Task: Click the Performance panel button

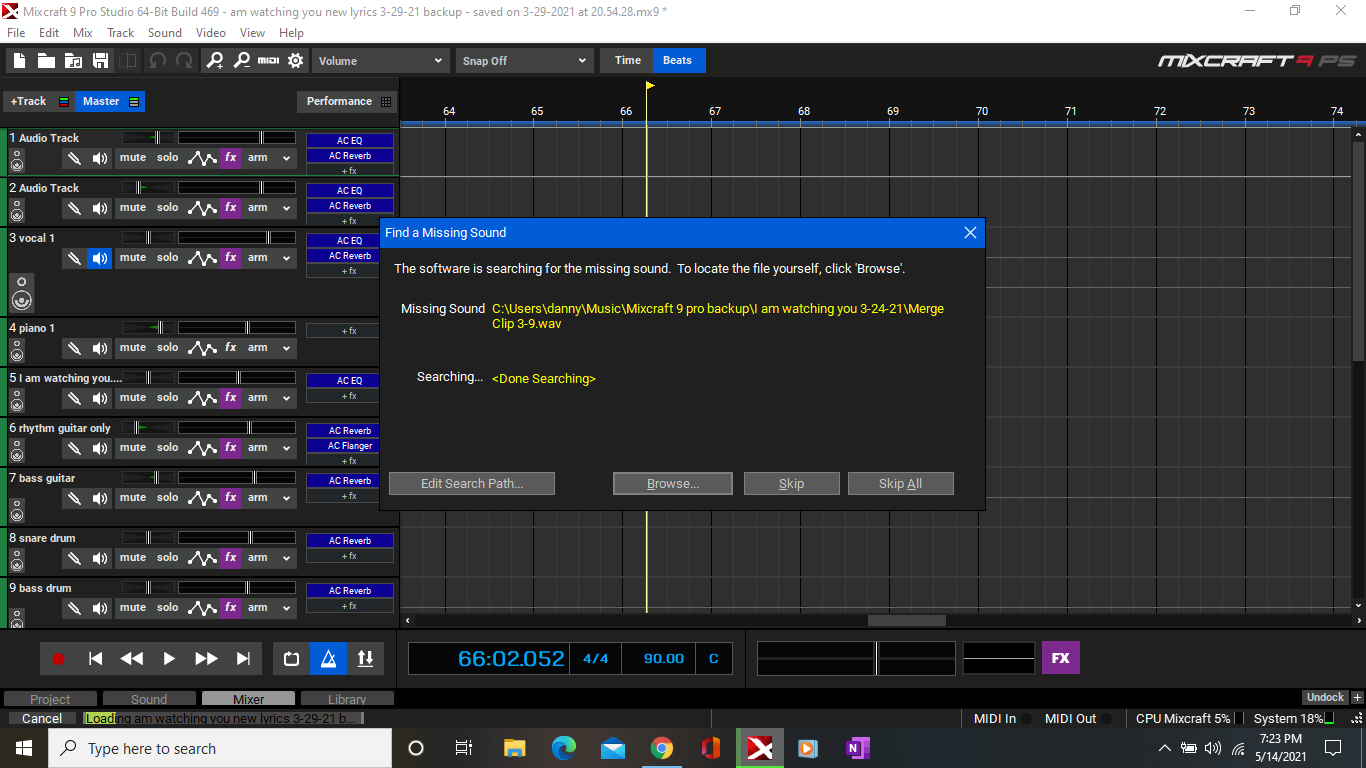Action: pos(347,101)
